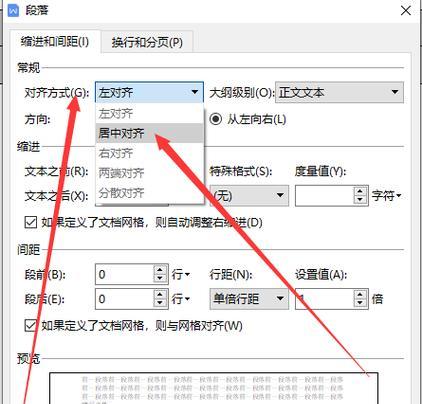The width and height of the screenshot is (422, 404).
Task: Close the 段落 dialog window
Action: point(406,11)
